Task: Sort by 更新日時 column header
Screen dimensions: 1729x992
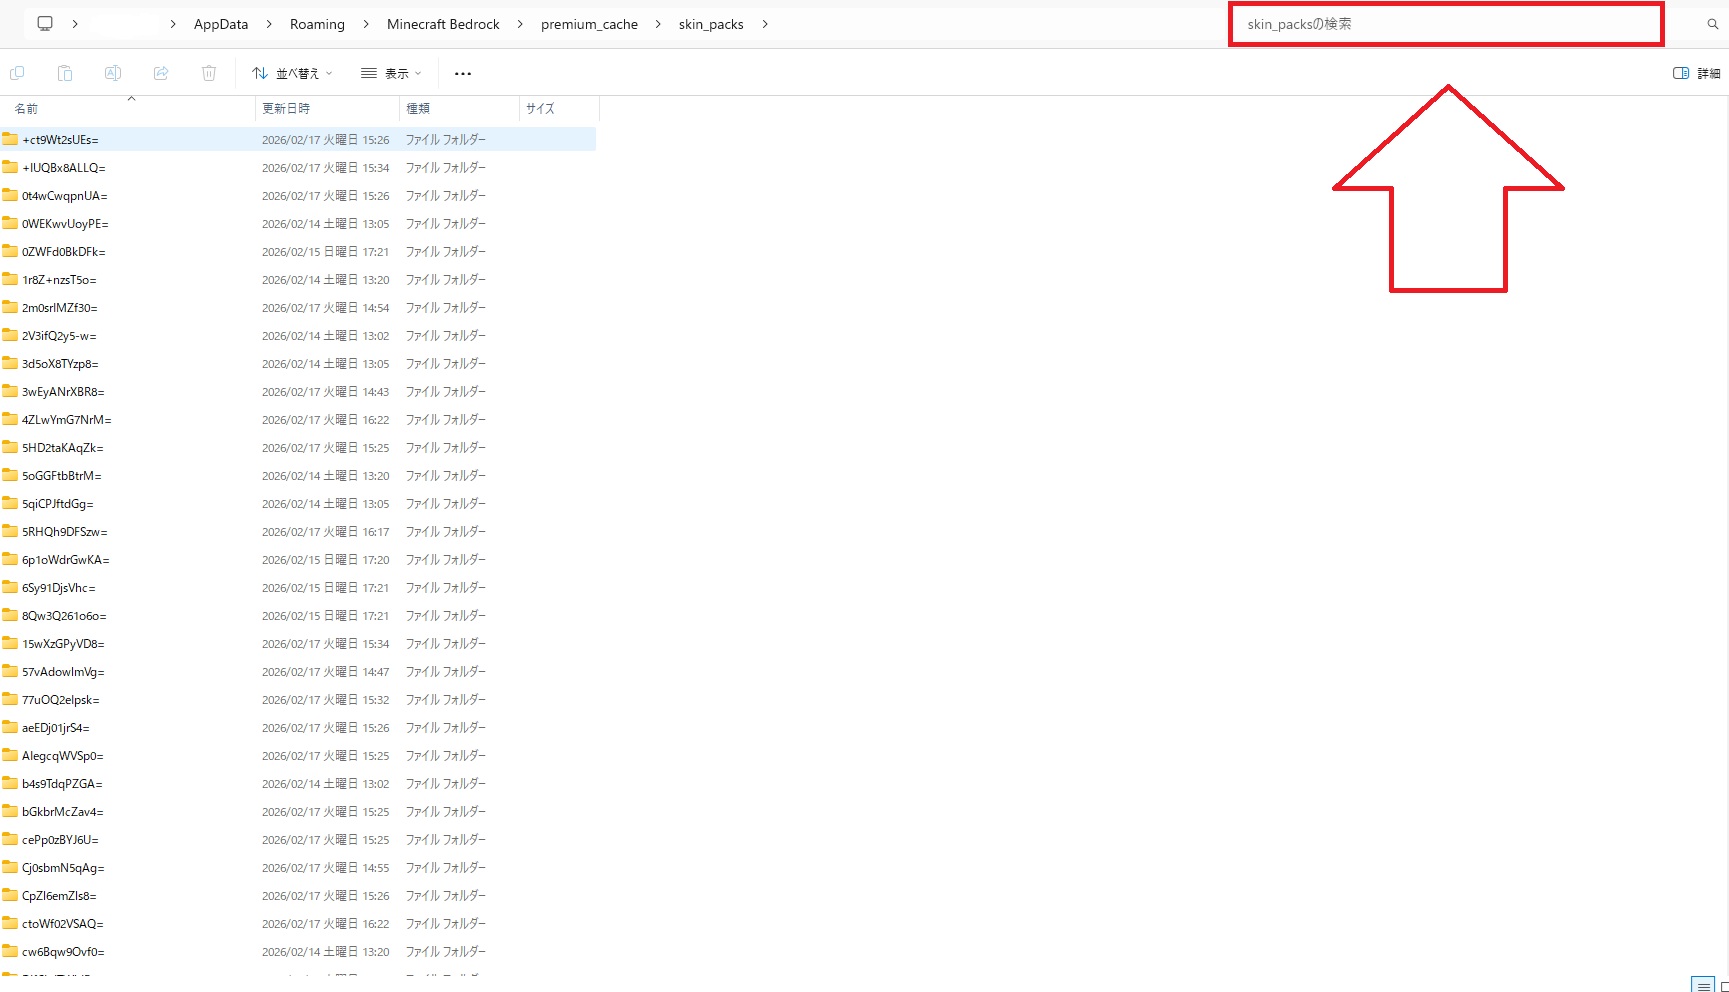Action: point(286,108)
